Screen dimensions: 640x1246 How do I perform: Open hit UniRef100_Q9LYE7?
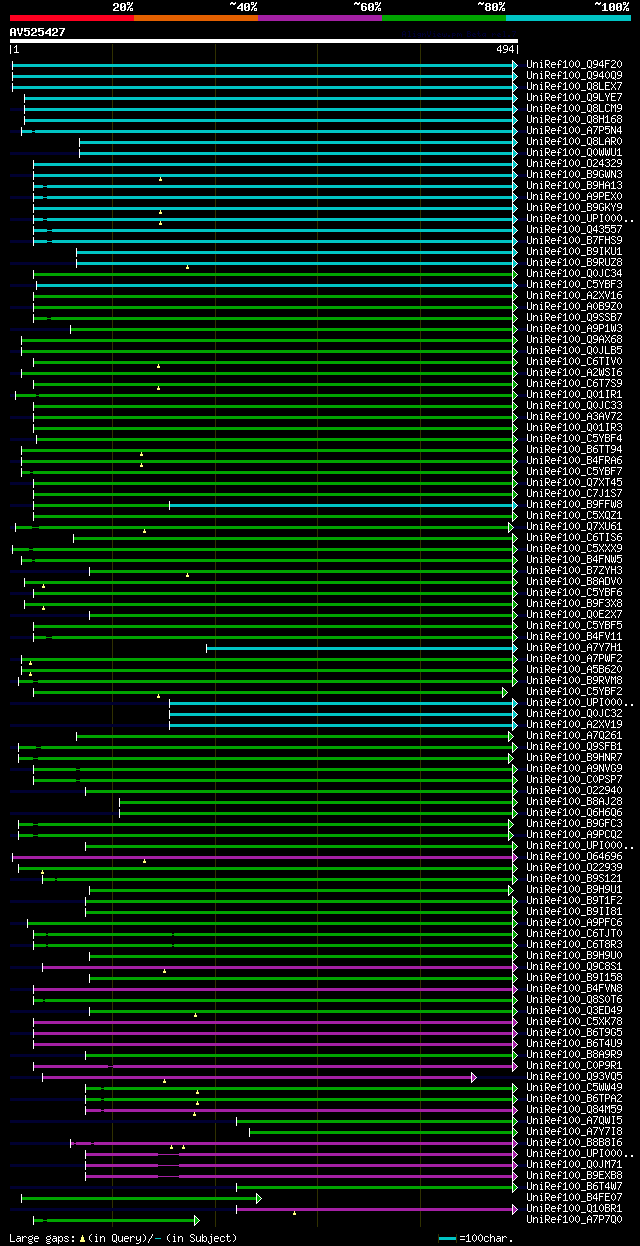[x=574, y=97]
